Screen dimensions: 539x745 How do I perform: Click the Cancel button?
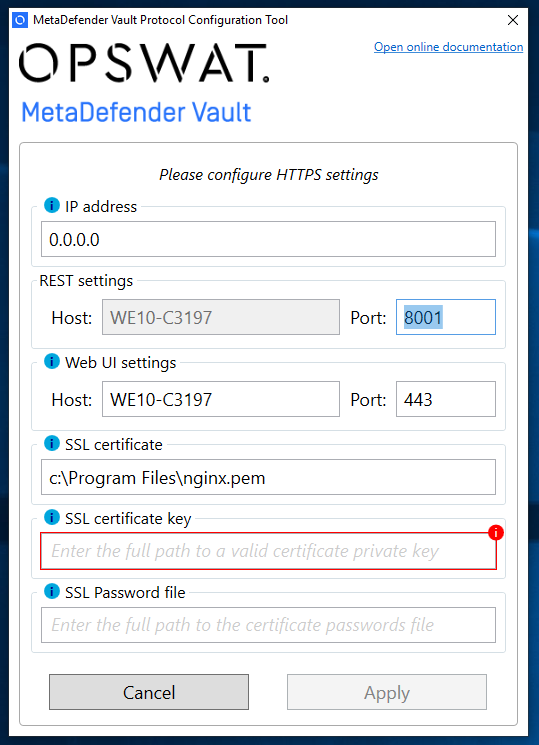(x=149, y=692)
